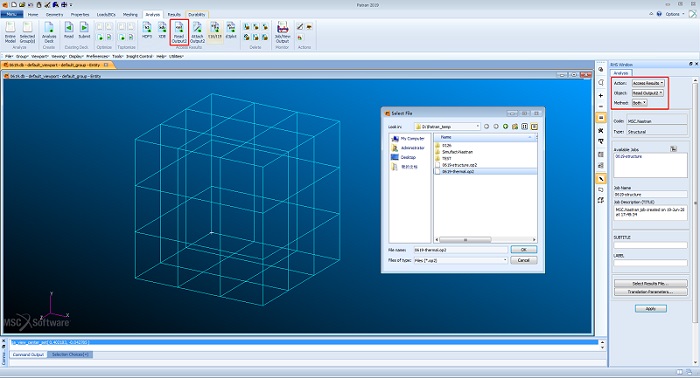Click the plus icon in side toolbar
Screen dimensions: 700x378
click(x=601, y=96)
